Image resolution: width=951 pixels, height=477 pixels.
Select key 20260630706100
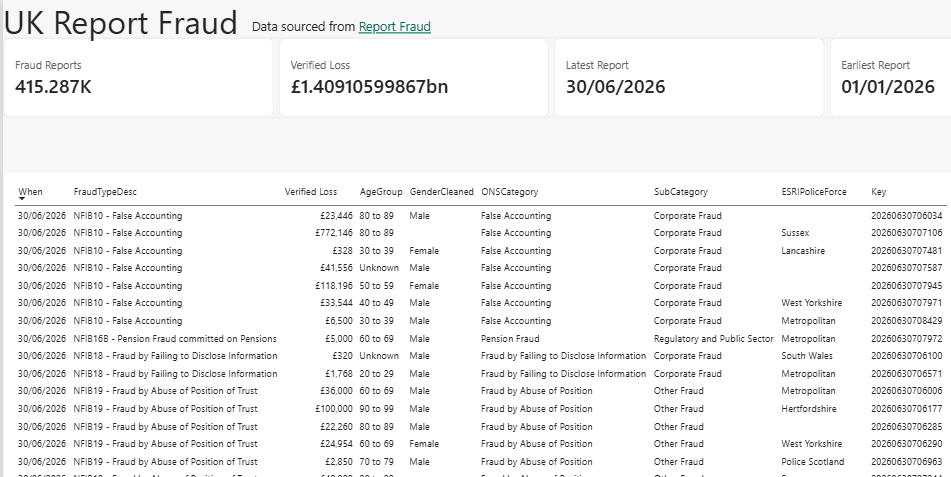pyautogui.click(x=907, y=356)
